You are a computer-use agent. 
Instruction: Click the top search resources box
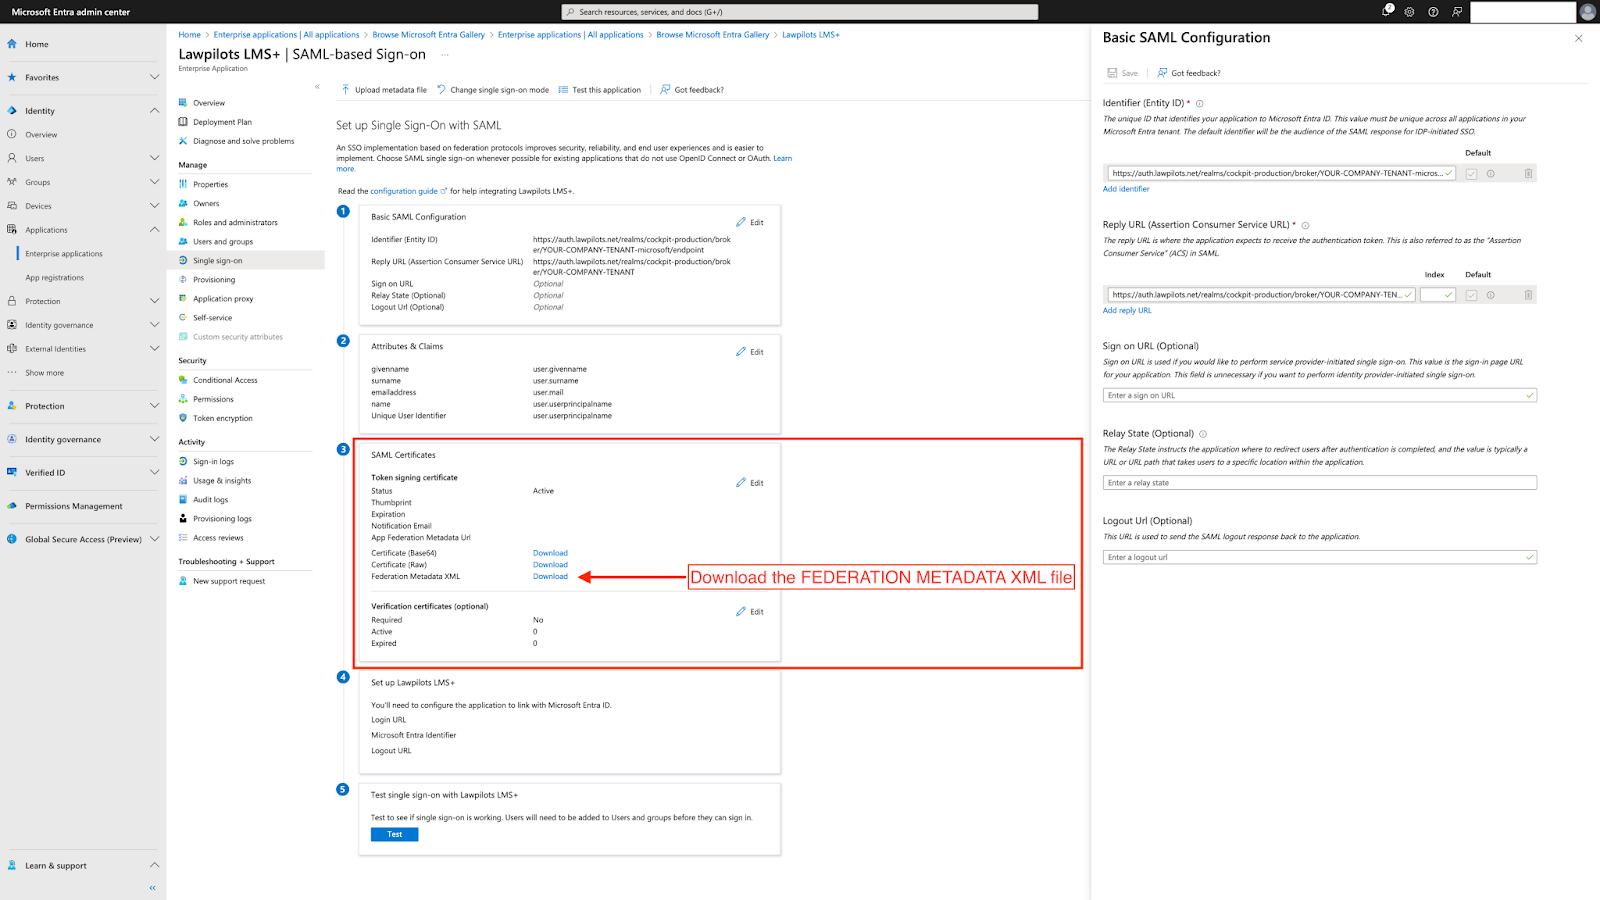coord(800,12)
